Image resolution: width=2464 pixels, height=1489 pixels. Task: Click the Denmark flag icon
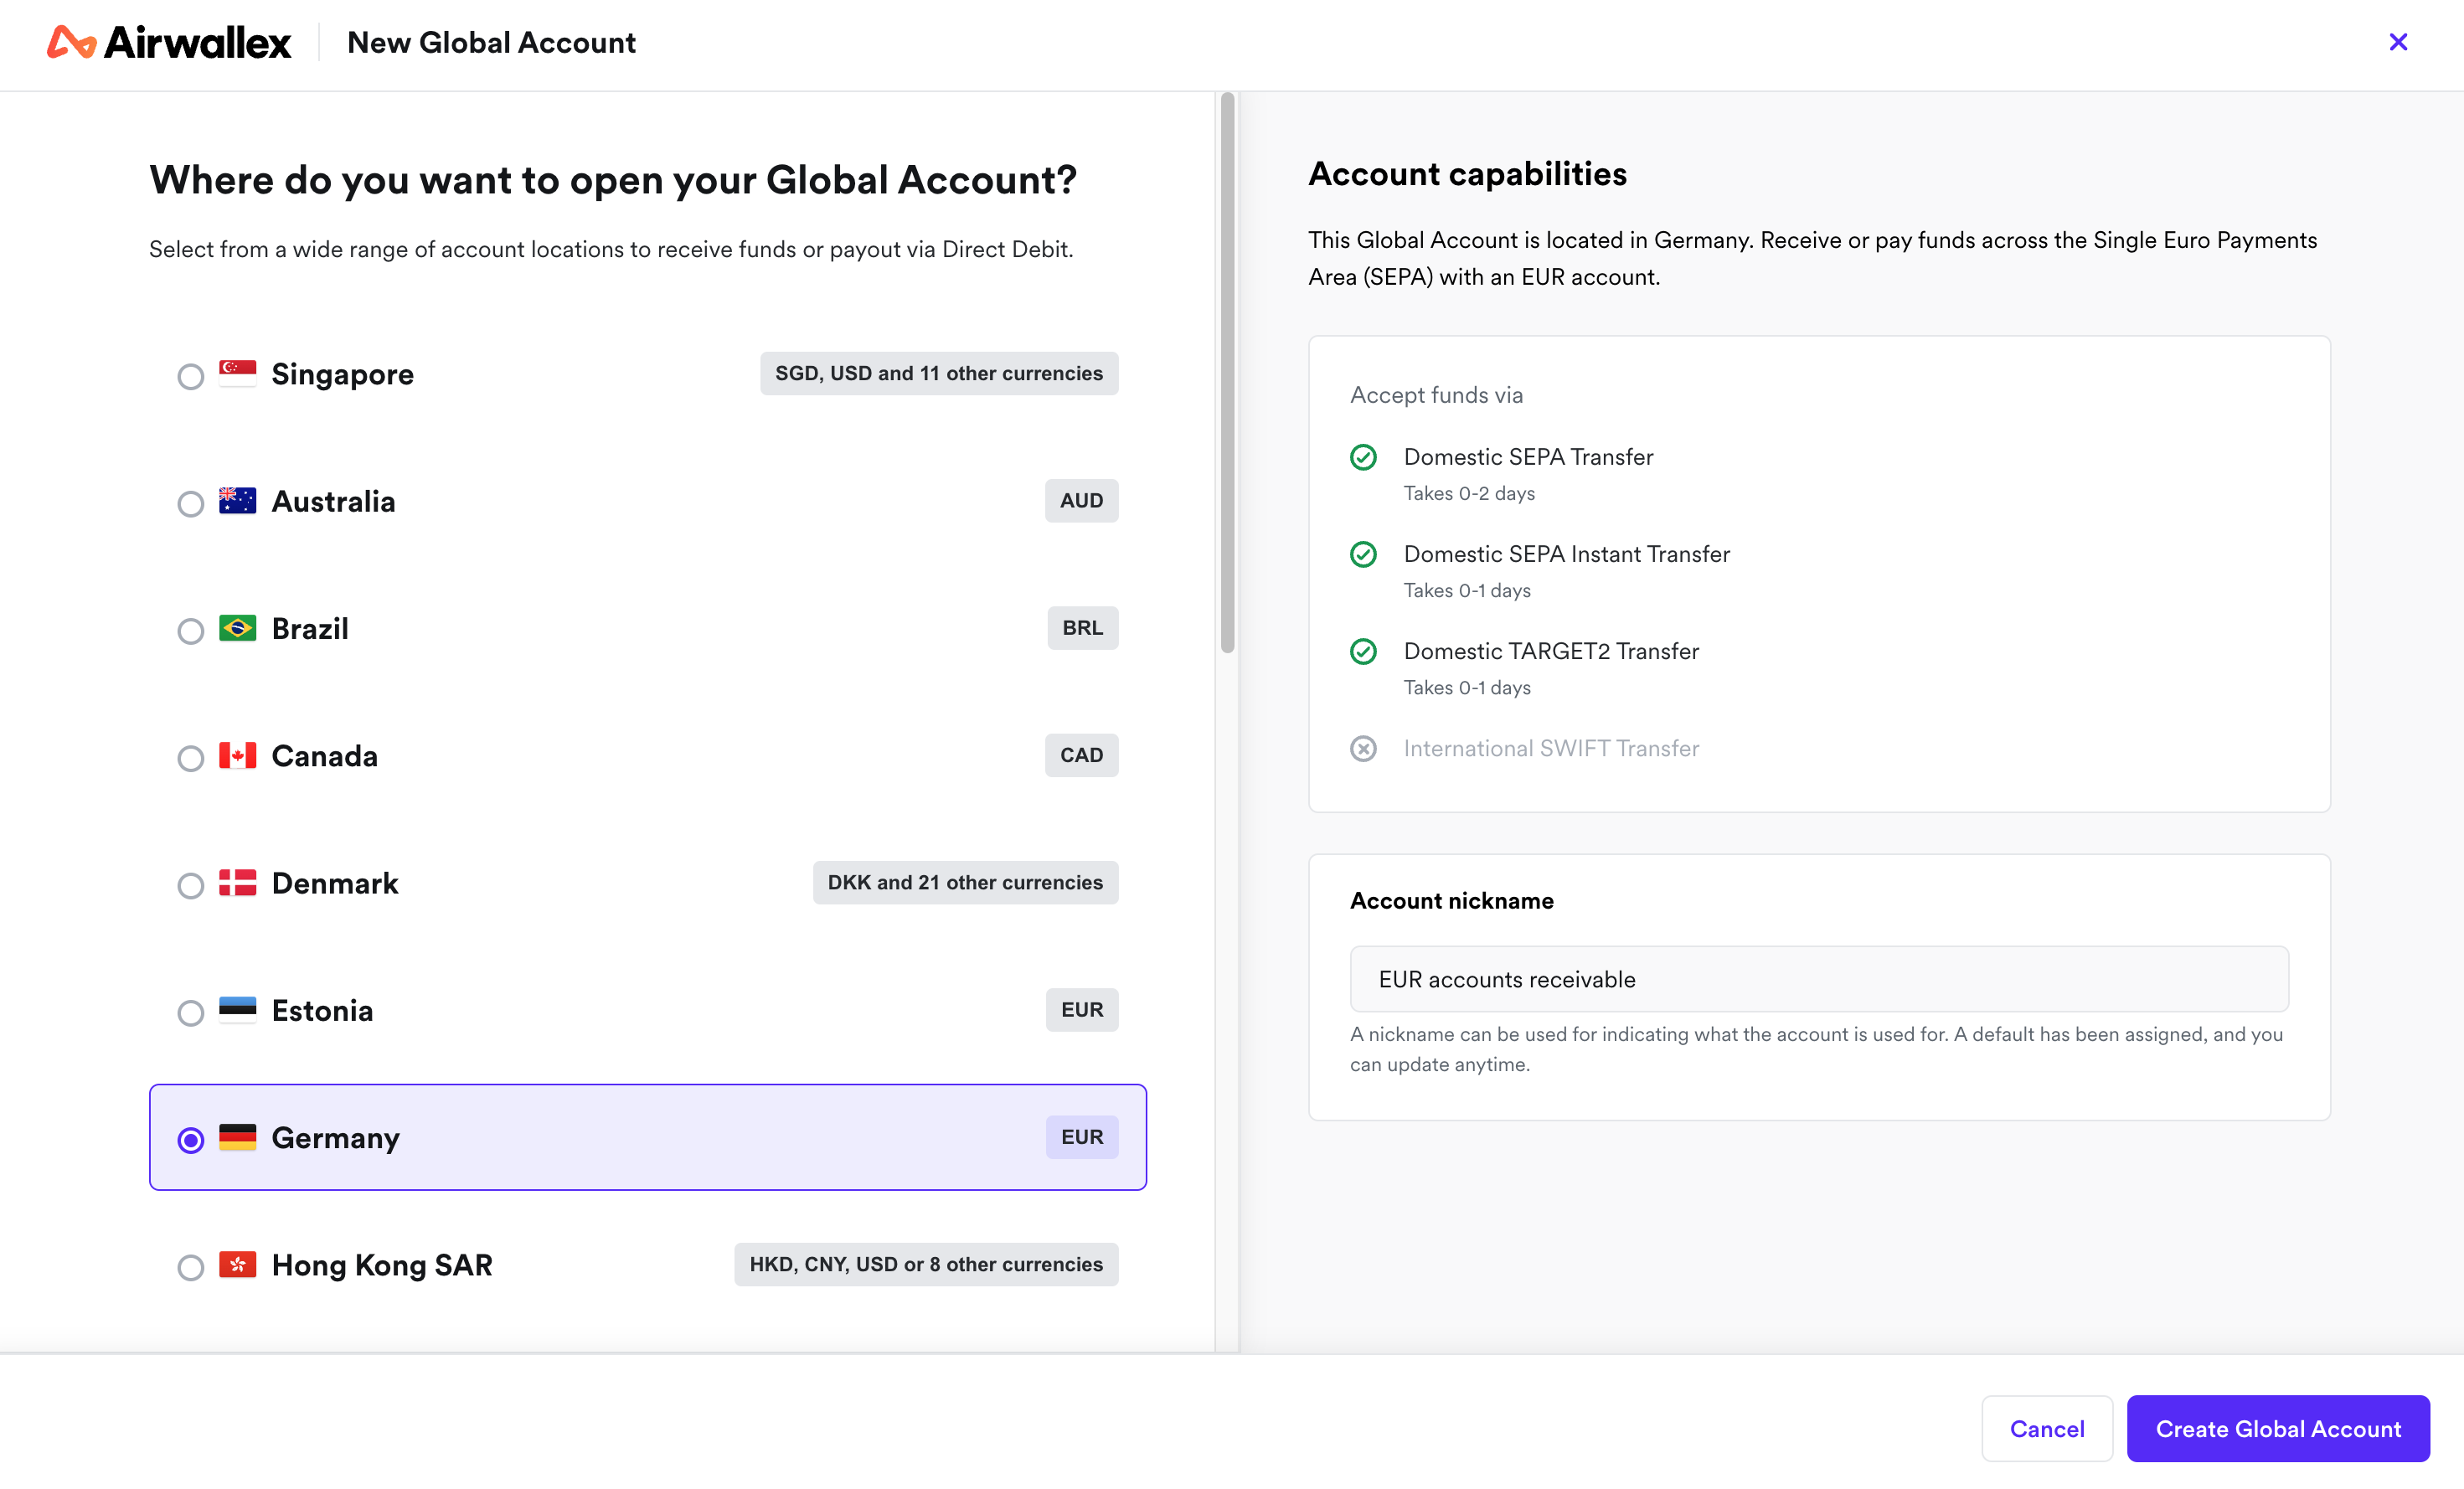(x=238, y=882)
